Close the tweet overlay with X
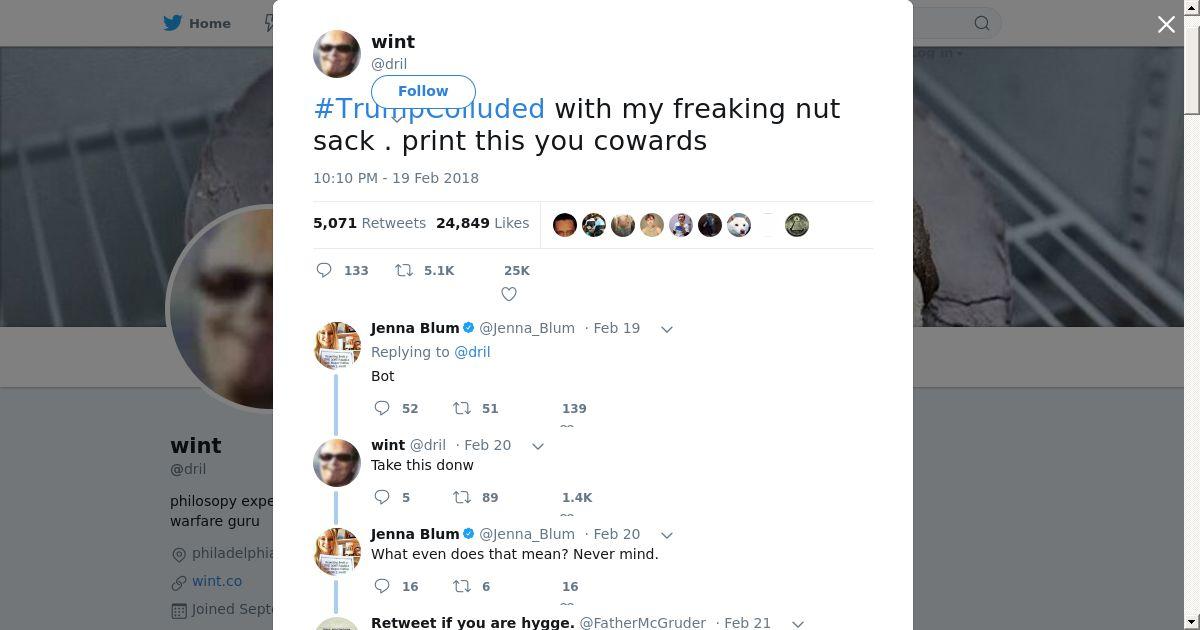The image size is (1200, 630). click(x=1166, y=24)
